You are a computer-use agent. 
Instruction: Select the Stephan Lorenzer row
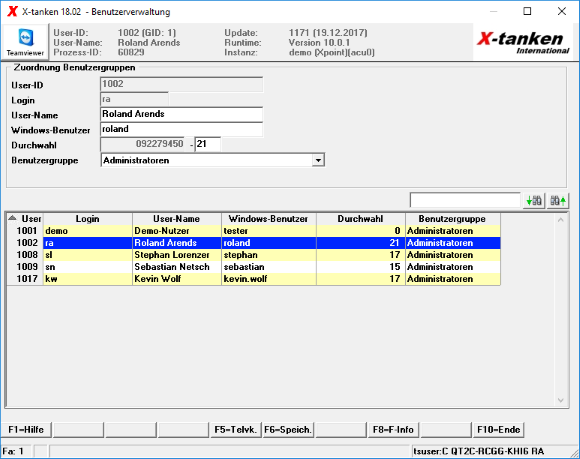pyautogui.click(x=254, y=255)
